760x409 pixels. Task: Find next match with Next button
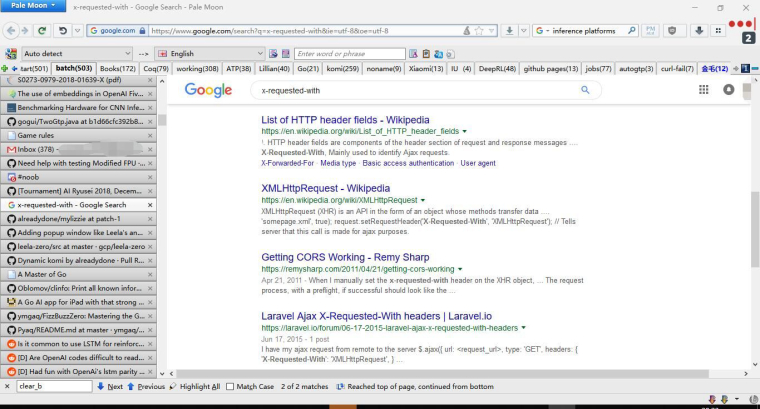(110, 386)
